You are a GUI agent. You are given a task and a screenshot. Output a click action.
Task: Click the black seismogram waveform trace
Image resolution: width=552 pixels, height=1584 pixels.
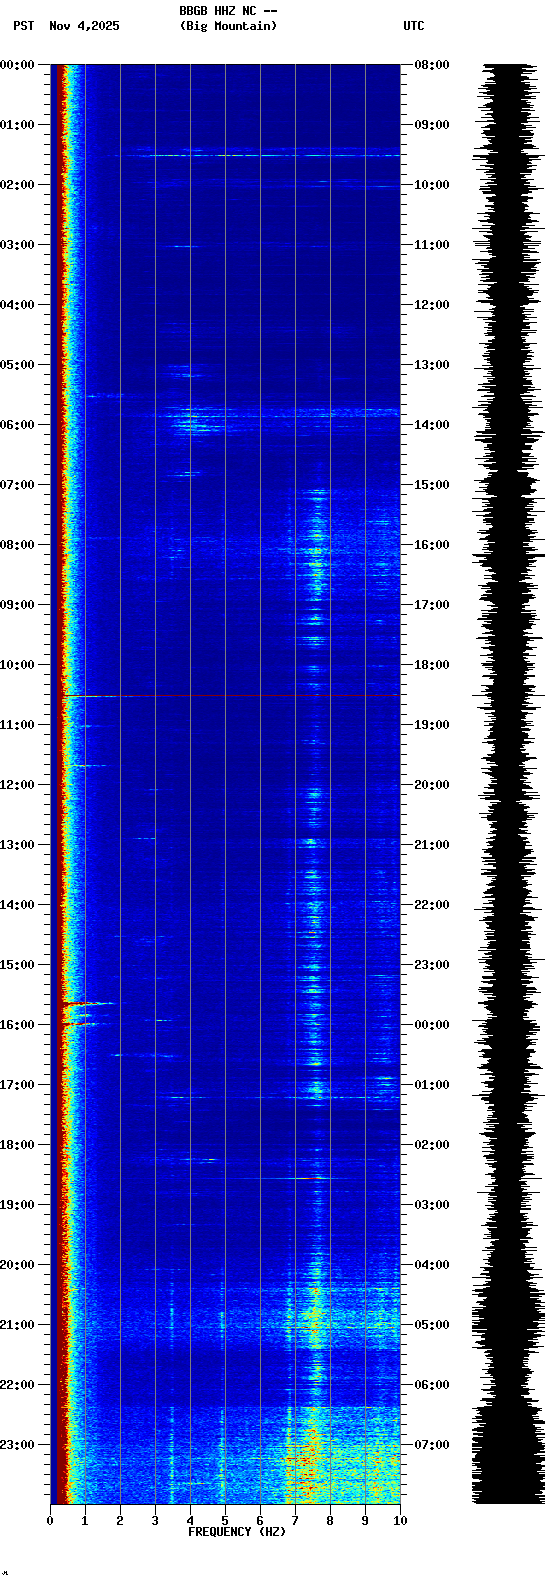508,784
